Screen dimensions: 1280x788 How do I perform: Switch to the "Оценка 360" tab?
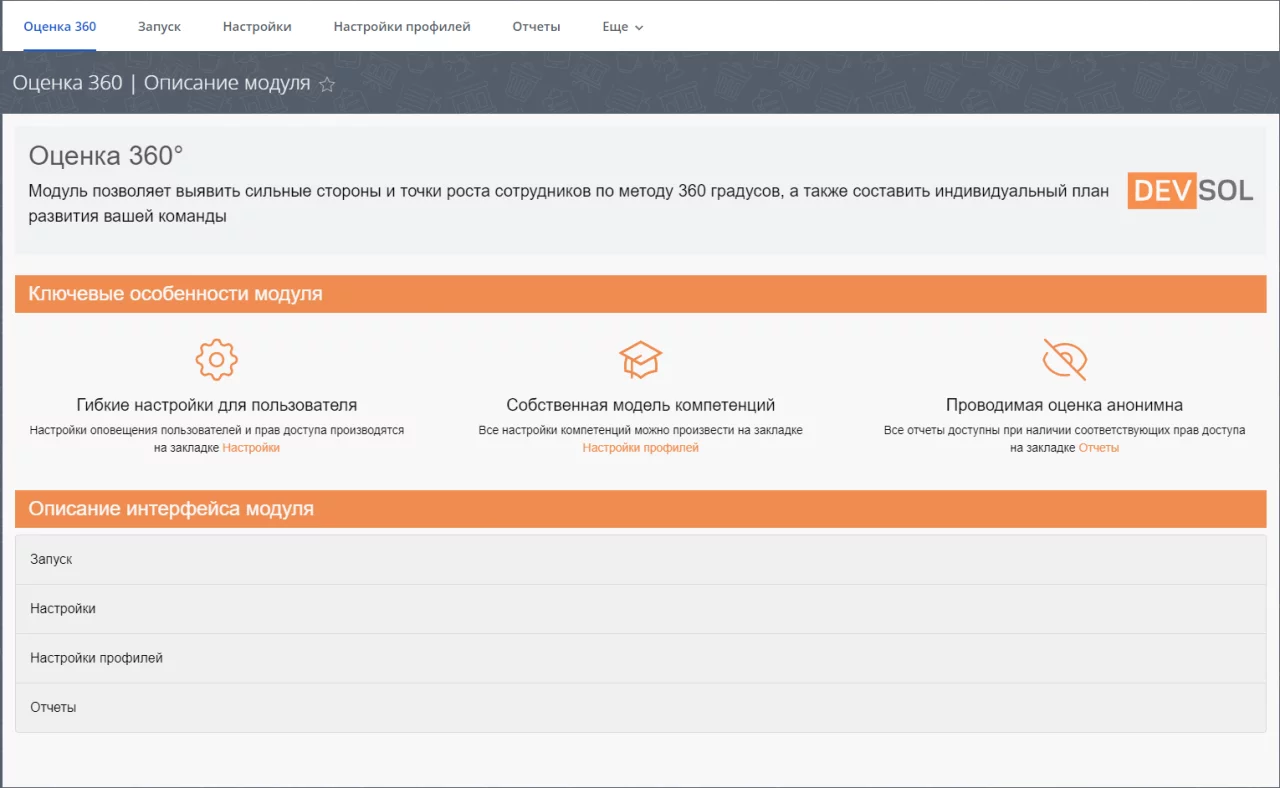point(60,27)
